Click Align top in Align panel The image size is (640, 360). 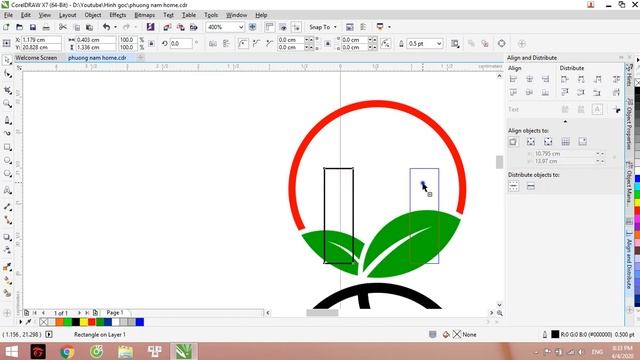click(x=513, y=93)
